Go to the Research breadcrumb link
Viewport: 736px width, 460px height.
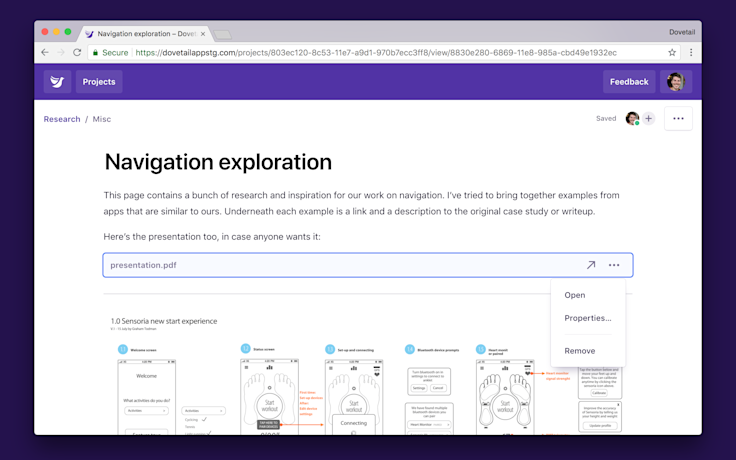pyautogui.click(x=62, y=119)
